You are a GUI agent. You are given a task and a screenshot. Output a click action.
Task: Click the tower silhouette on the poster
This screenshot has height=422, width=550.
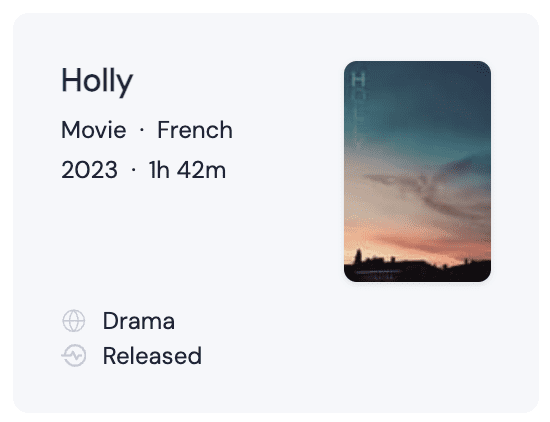pos(358,257)
